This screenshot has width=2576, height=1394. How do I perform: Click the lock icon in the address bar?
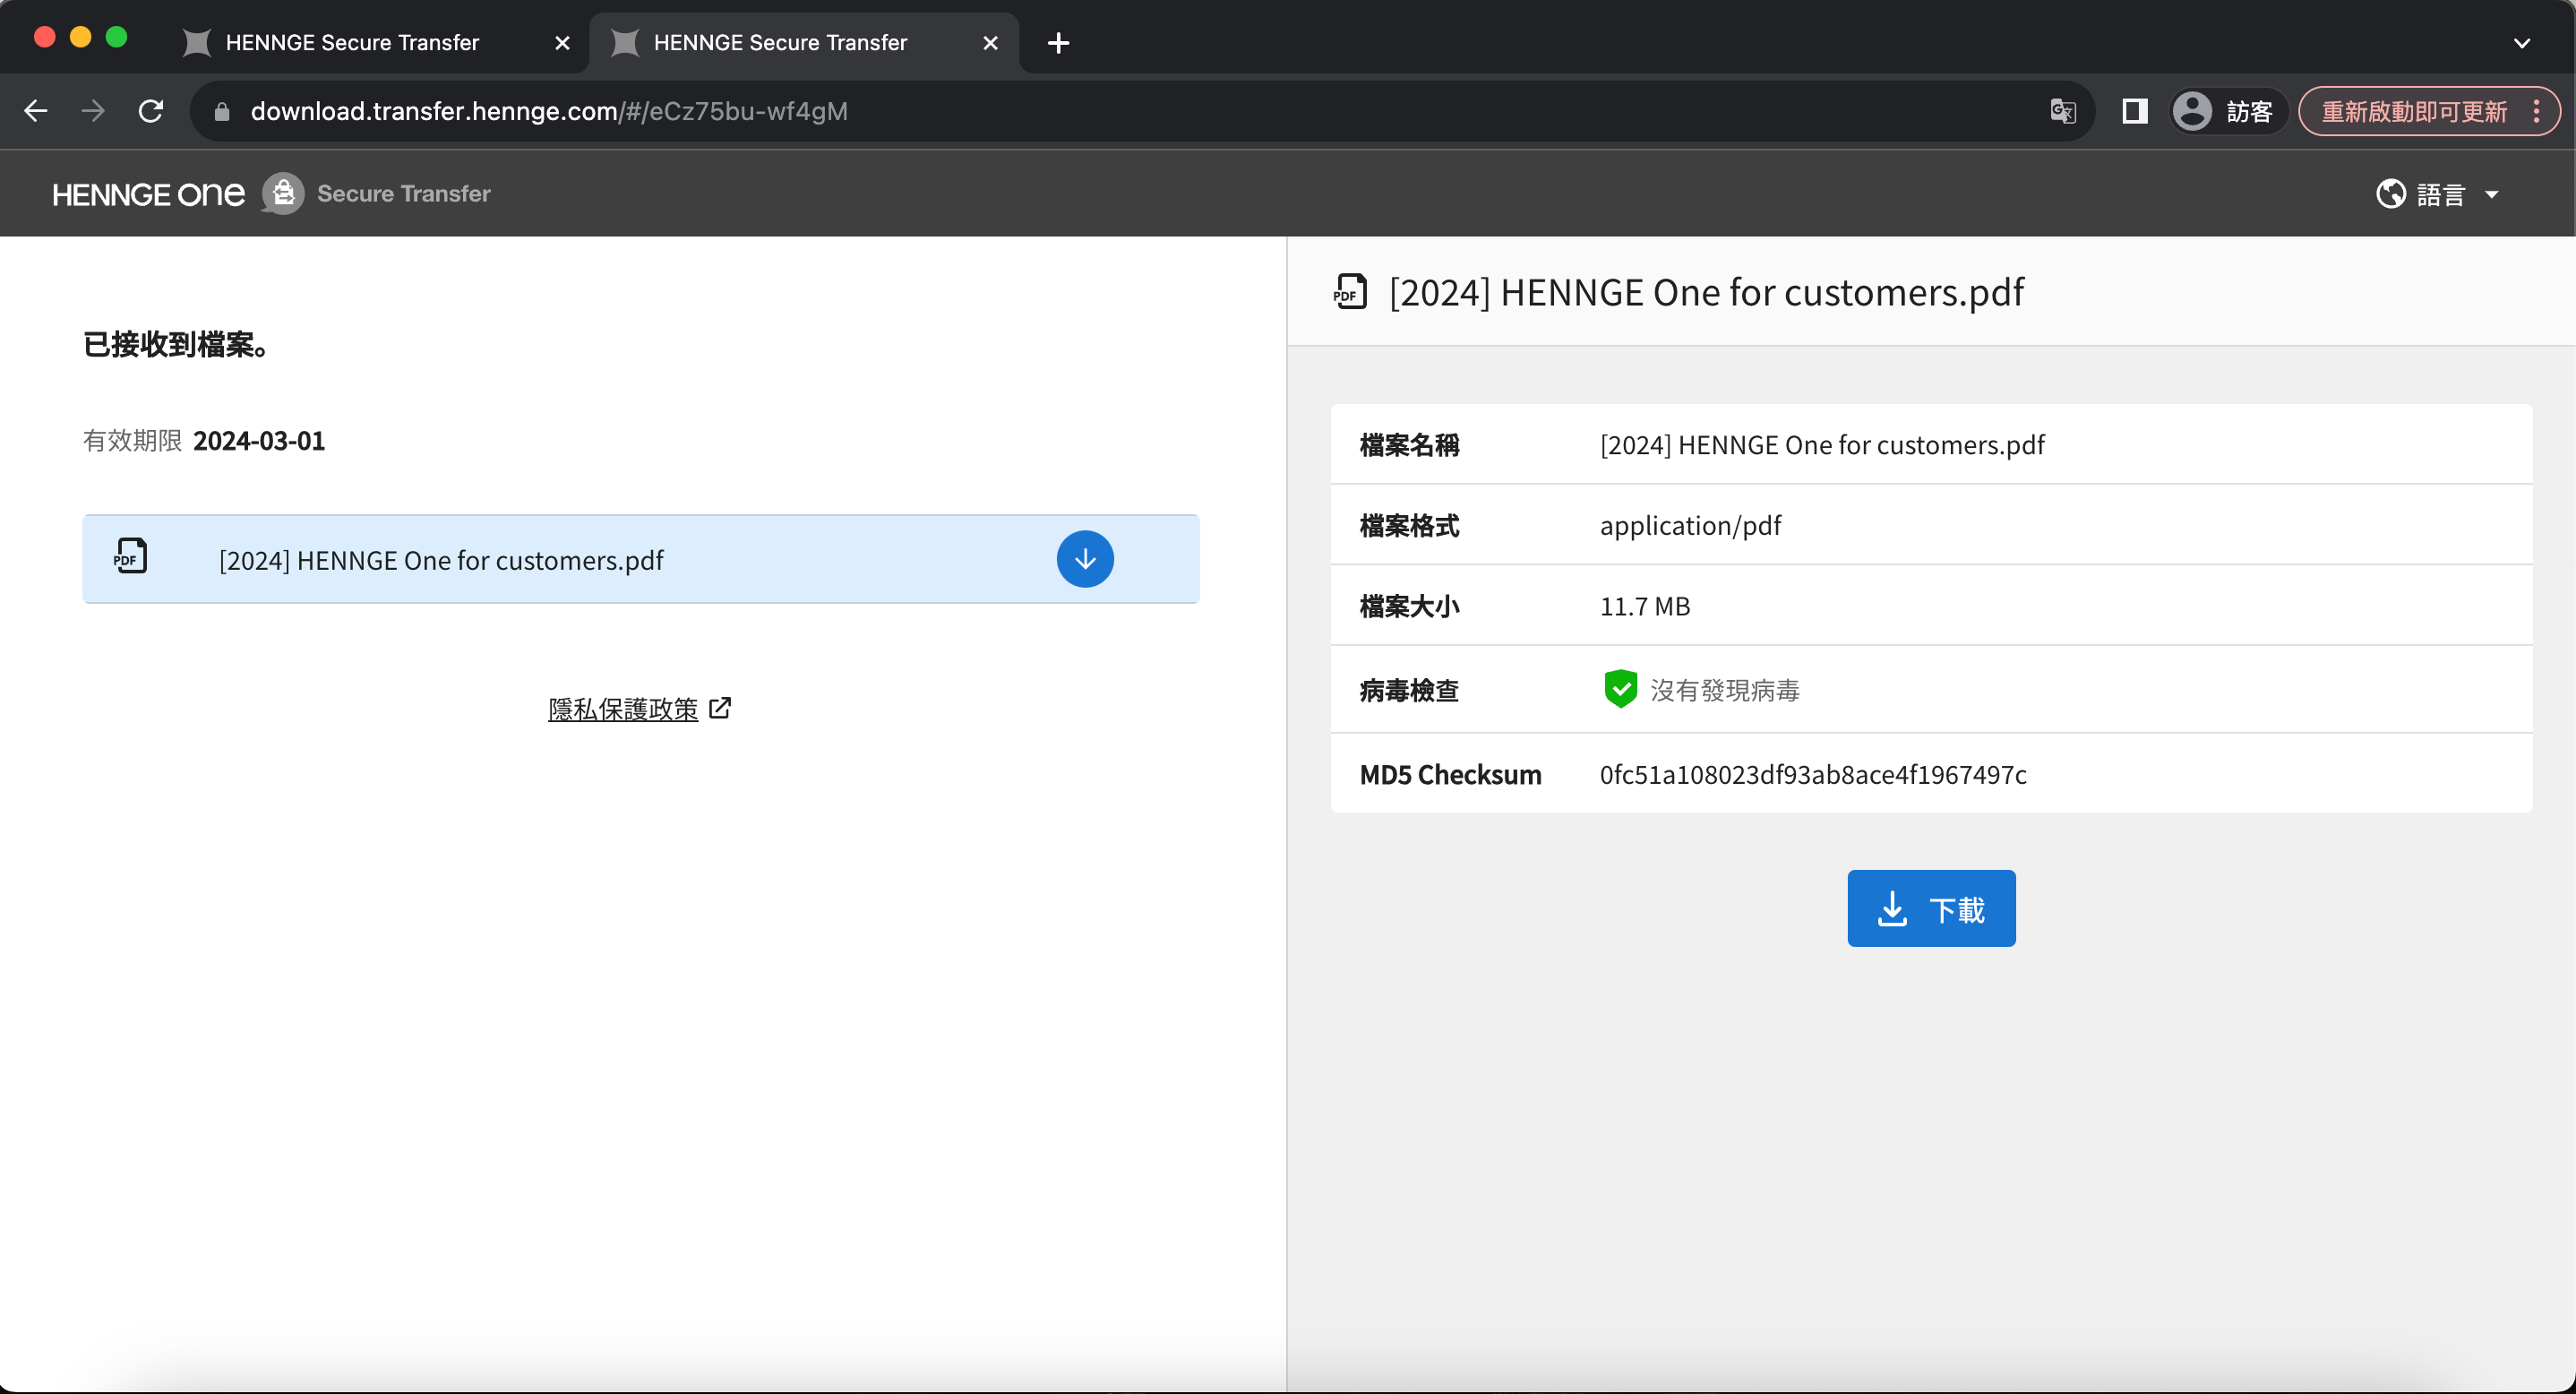pos(222,111)
